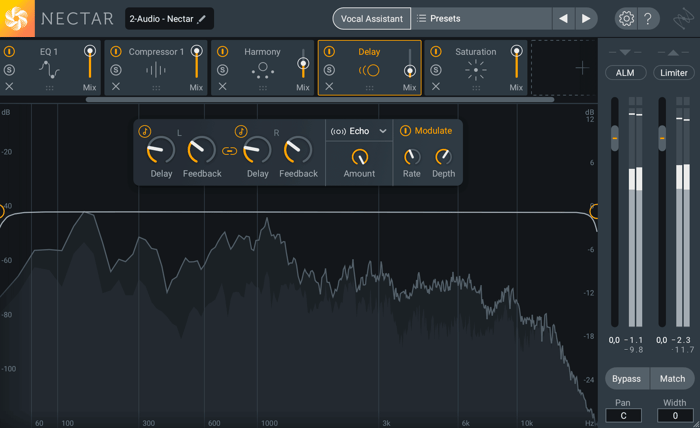Collapse input meter arrow
Screen dimensions: 700x428
pyautogui.click(x=625, y=53)
